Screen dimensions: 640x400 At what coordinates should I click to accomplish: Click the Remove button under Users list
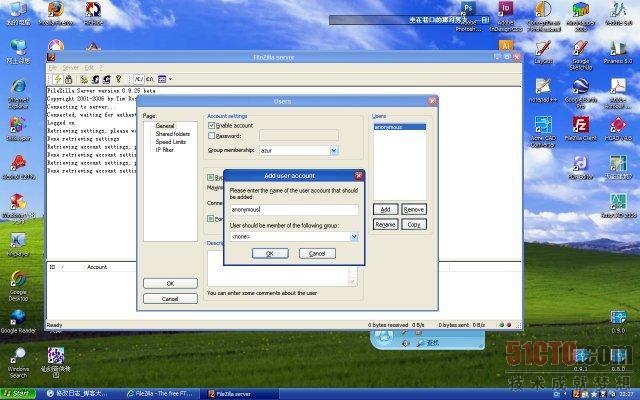(x=414, y=209)
